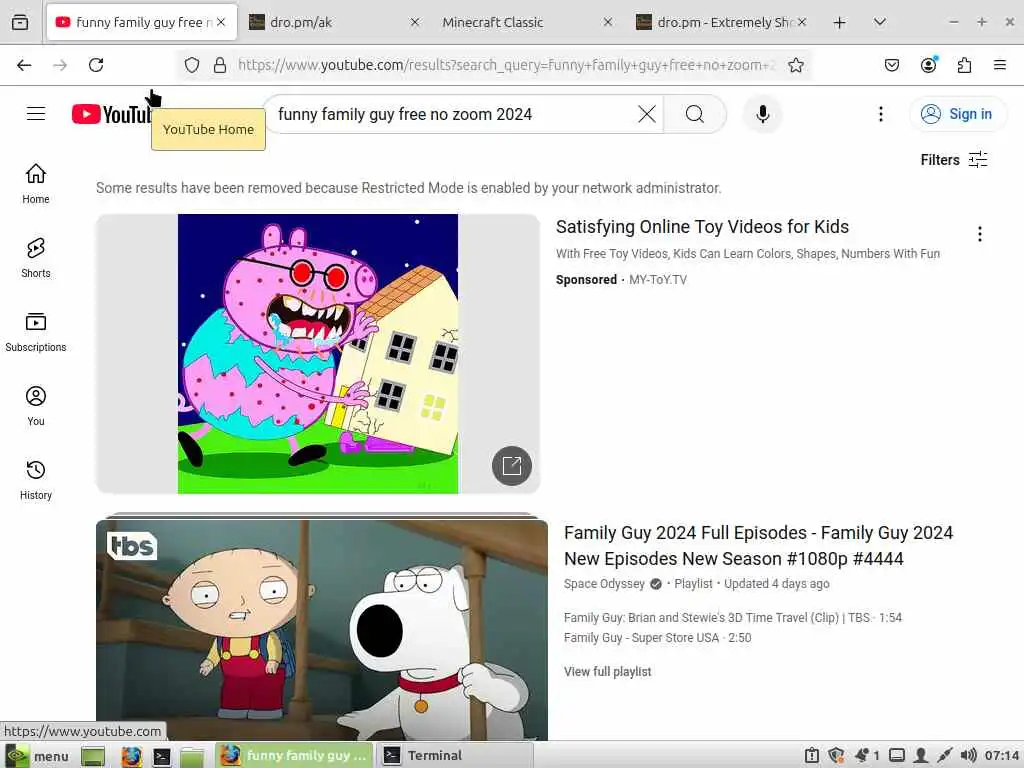Expand the list all tabs dropdown
This screenshot has height=768, width=1024.
pyautogui.click(x=880, y=22)
